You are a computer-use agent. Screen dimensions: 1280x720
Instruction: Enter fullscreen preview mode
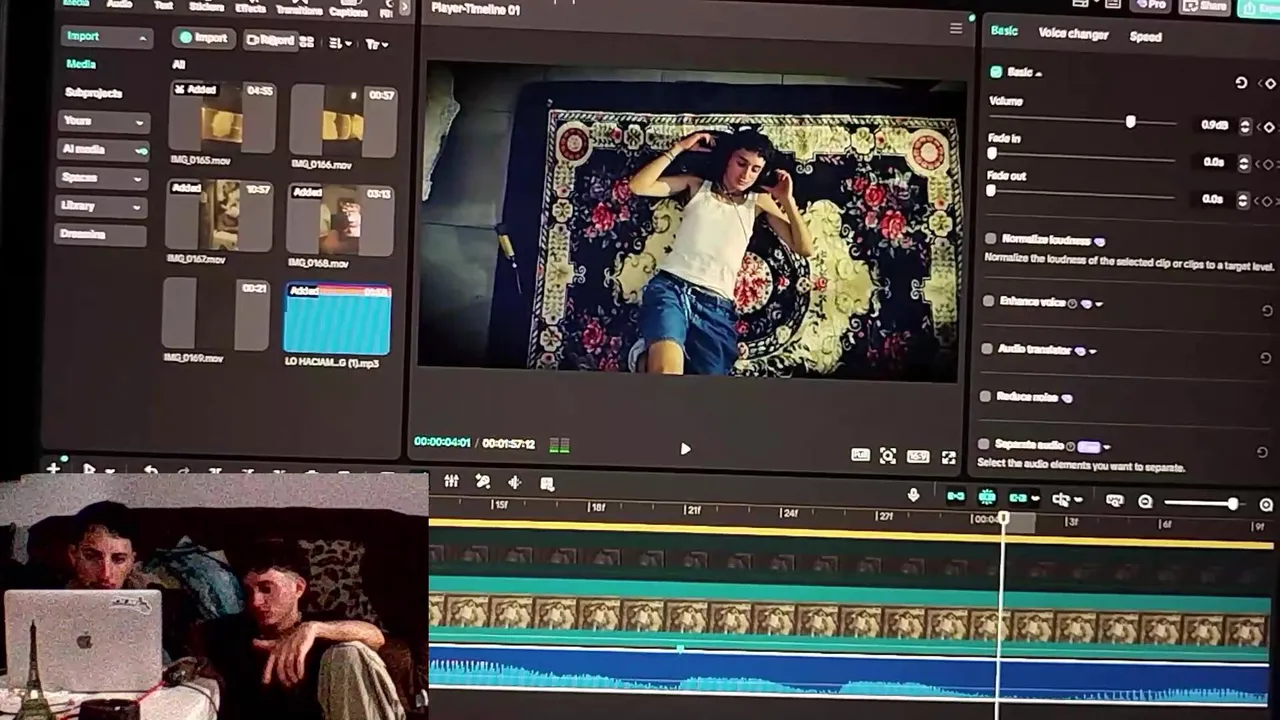point(948,458)
